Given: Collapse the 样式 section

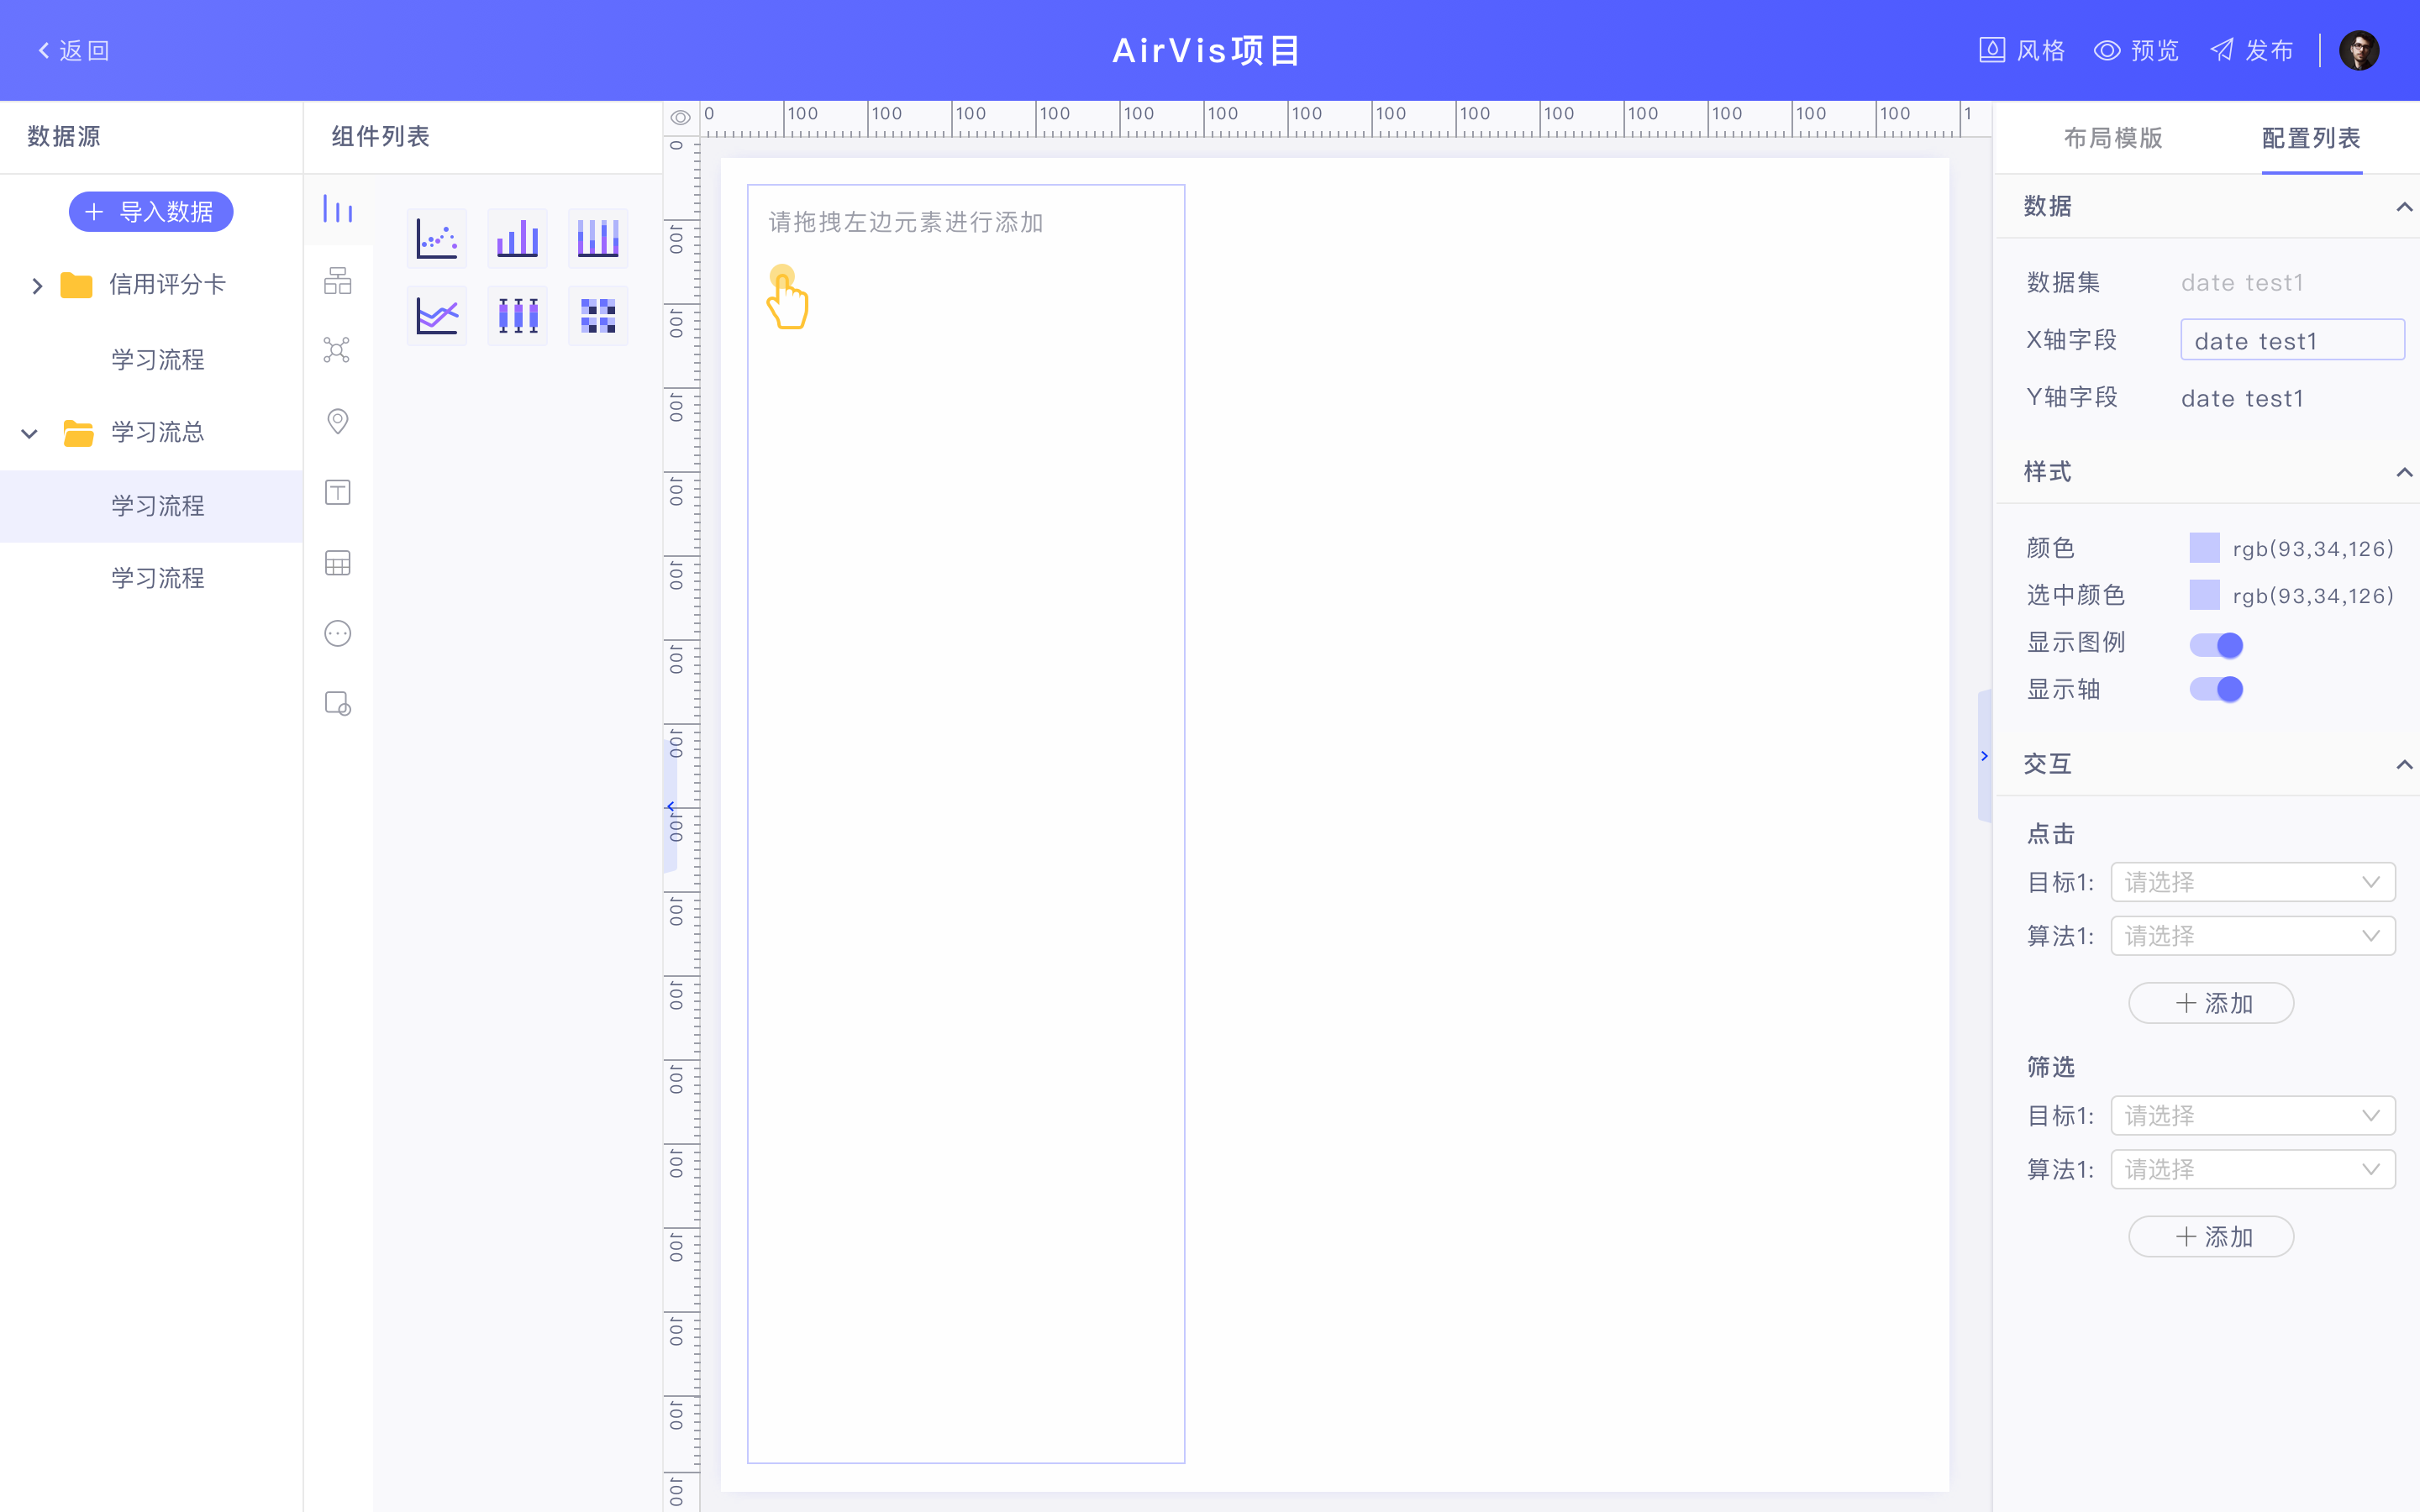Looking at the screenshot, I should (2404, 473).
